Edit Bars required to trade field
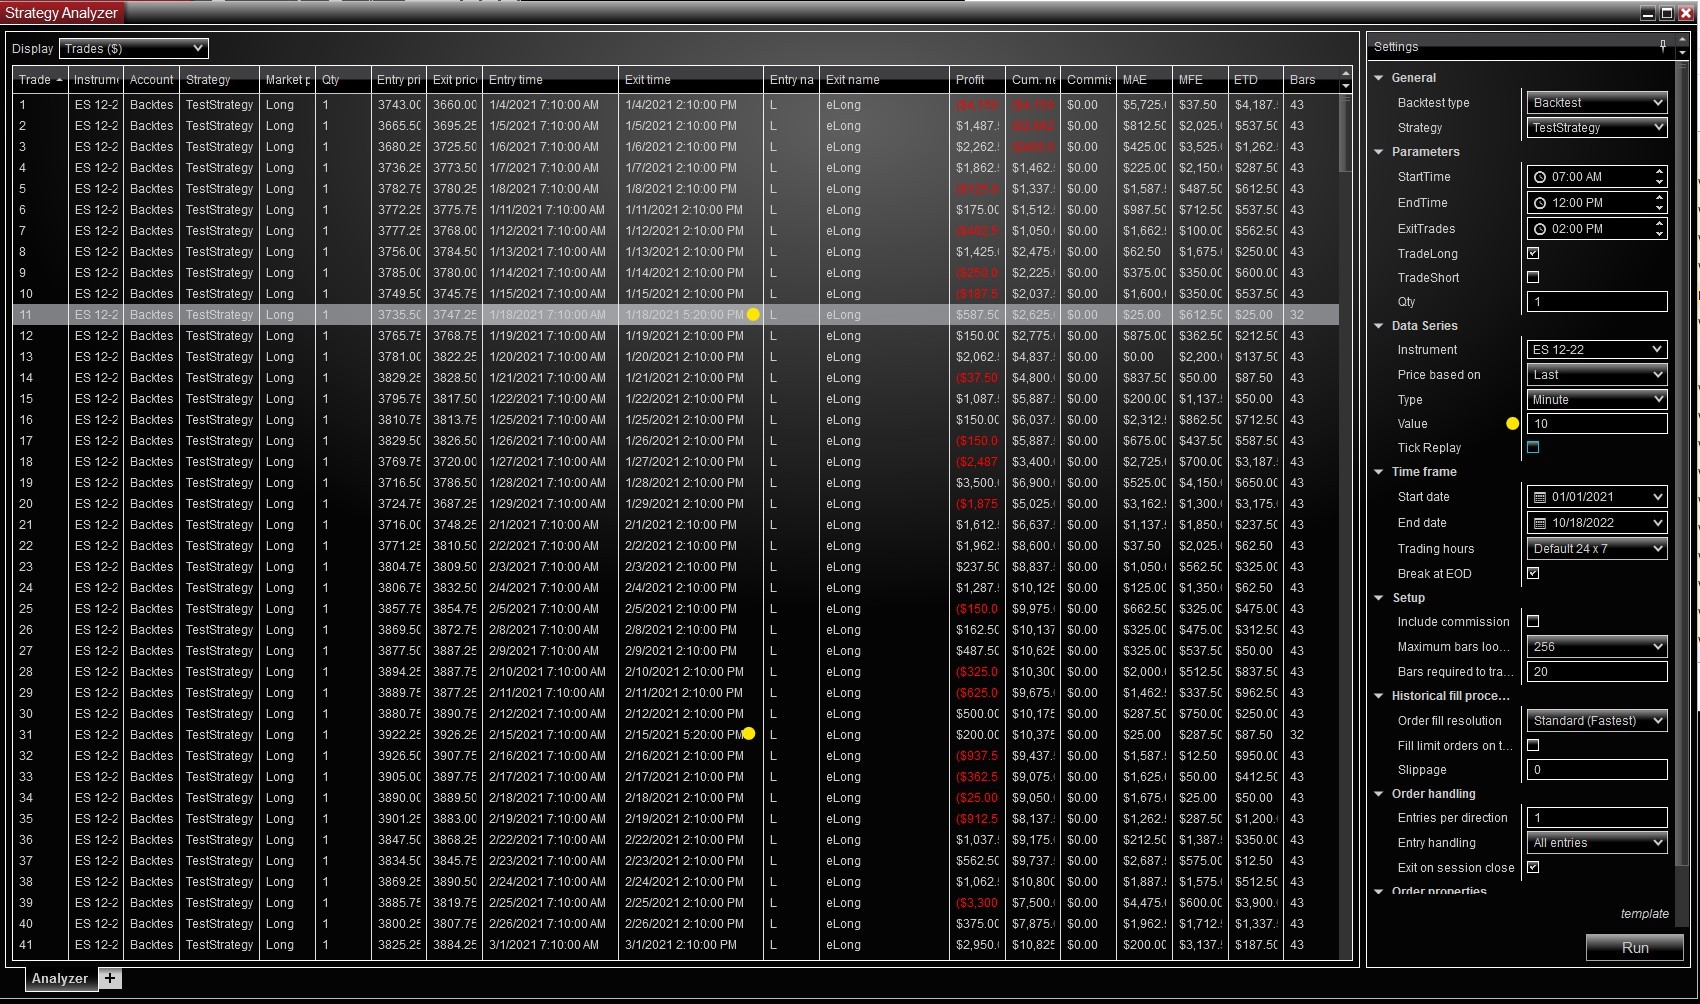Image resolution: width=1700 pixels, height=1004 pixels. [x=1597, y=672]
